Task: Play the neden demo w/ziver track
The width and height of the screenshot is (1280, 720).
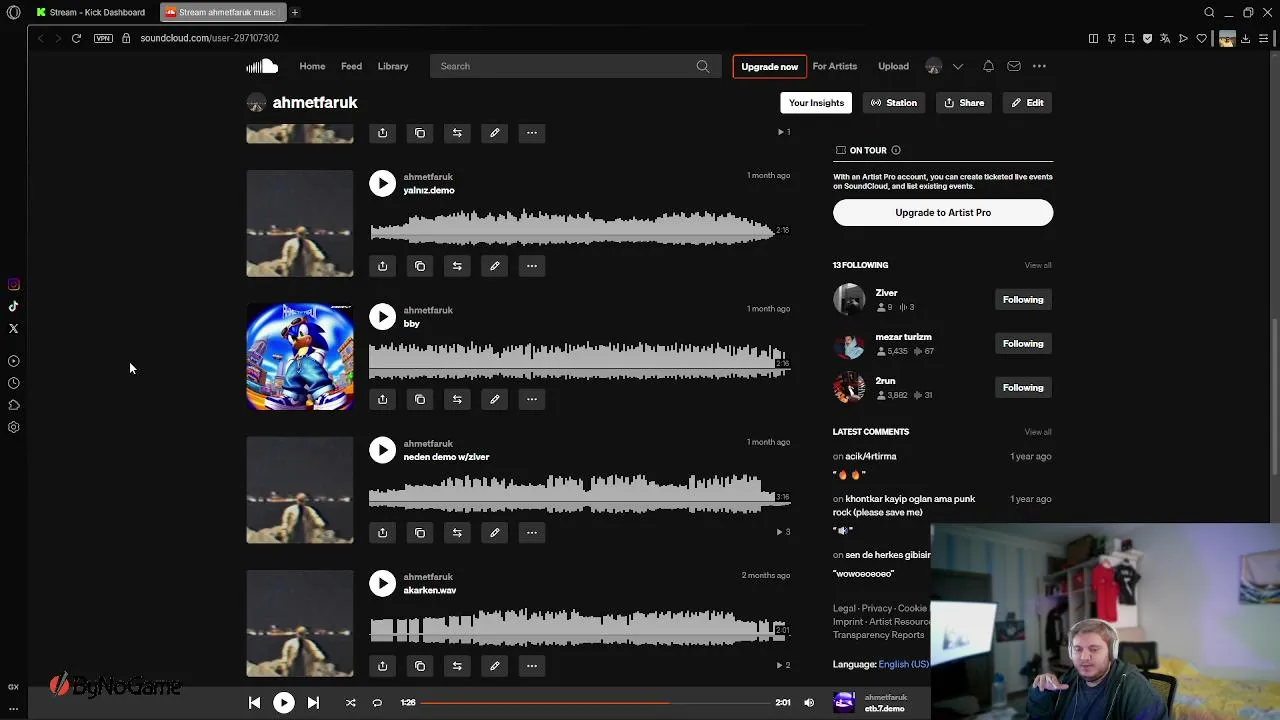Action: coord(382,450)
